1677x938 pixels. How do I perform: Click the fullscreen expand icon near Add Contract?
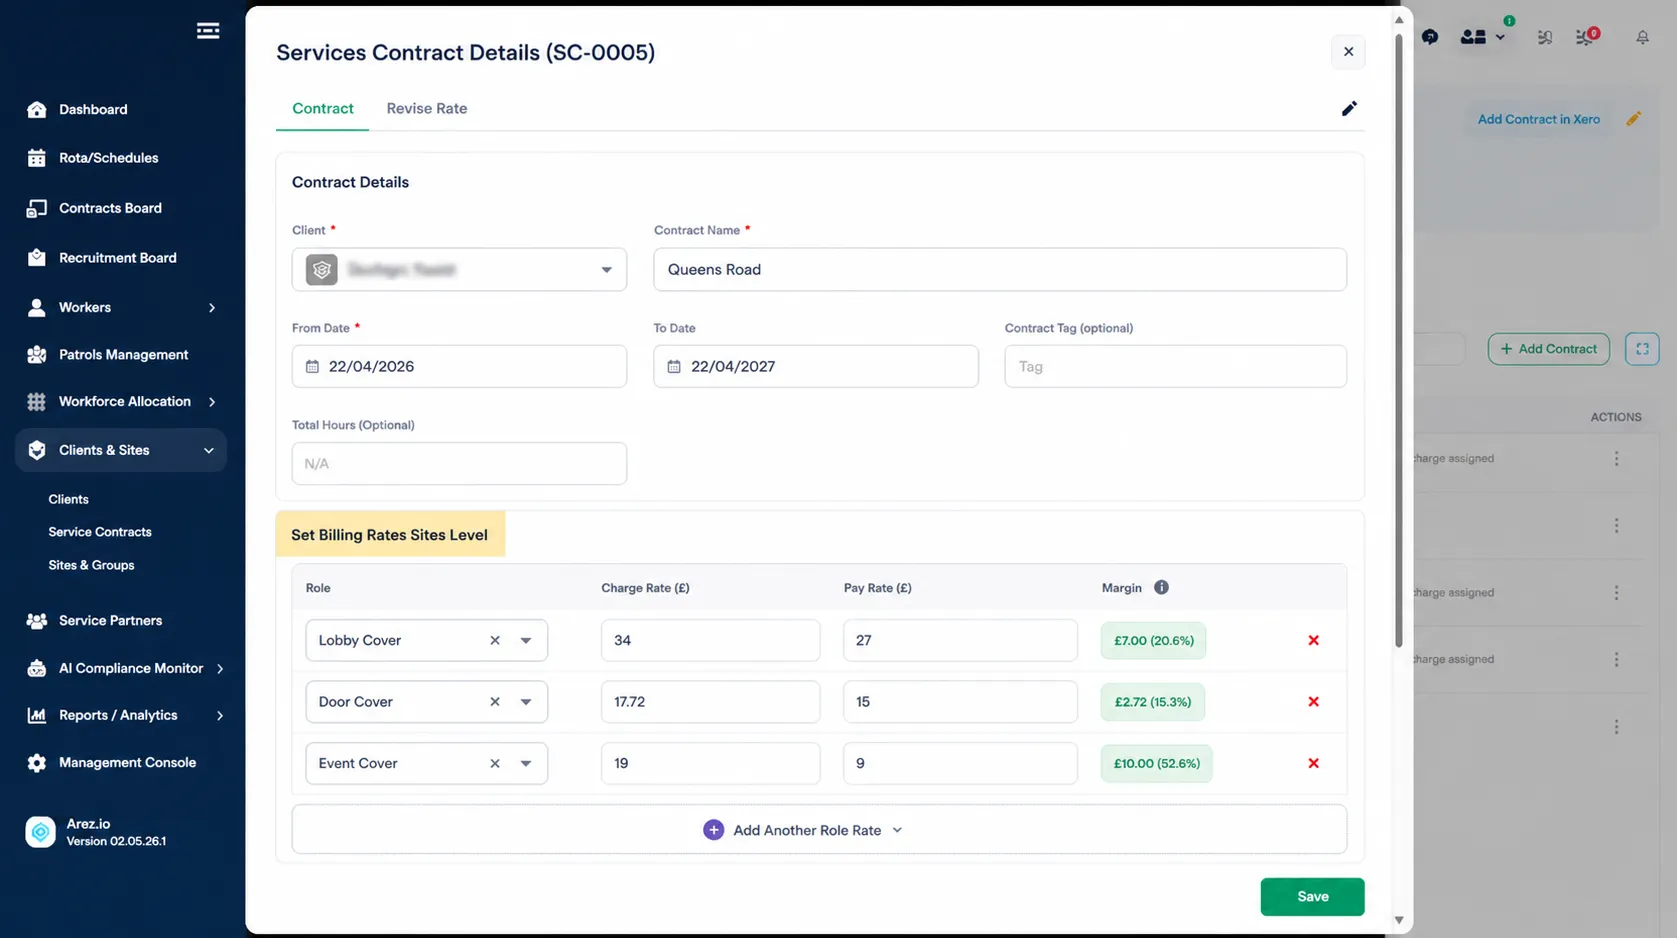pos(1642,349)
